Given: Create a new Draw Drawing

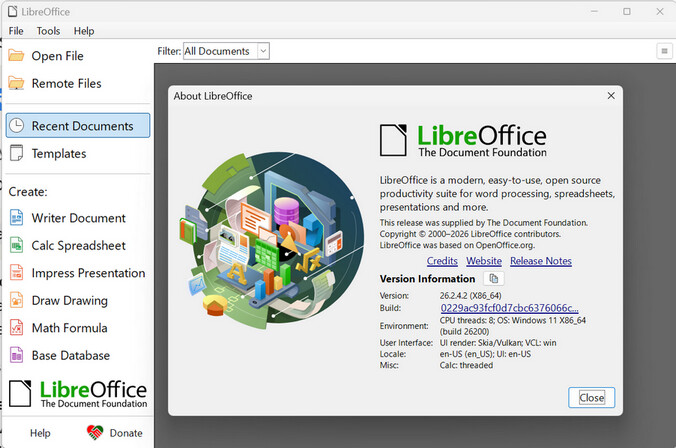Looking at the screenshot, I should tap(70, 301).
